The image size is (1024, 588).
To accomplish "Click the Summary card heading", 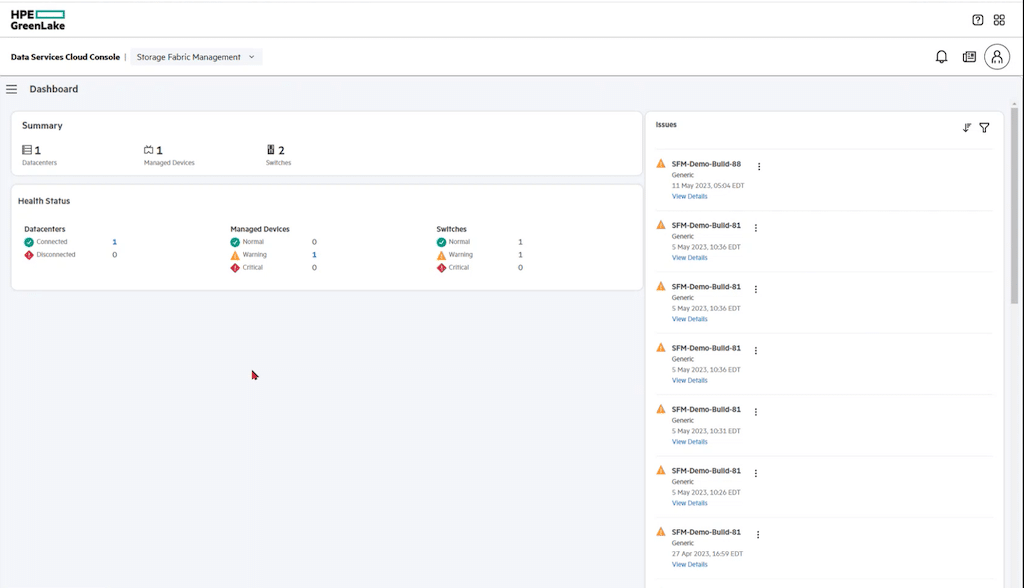I will [42, 125].
